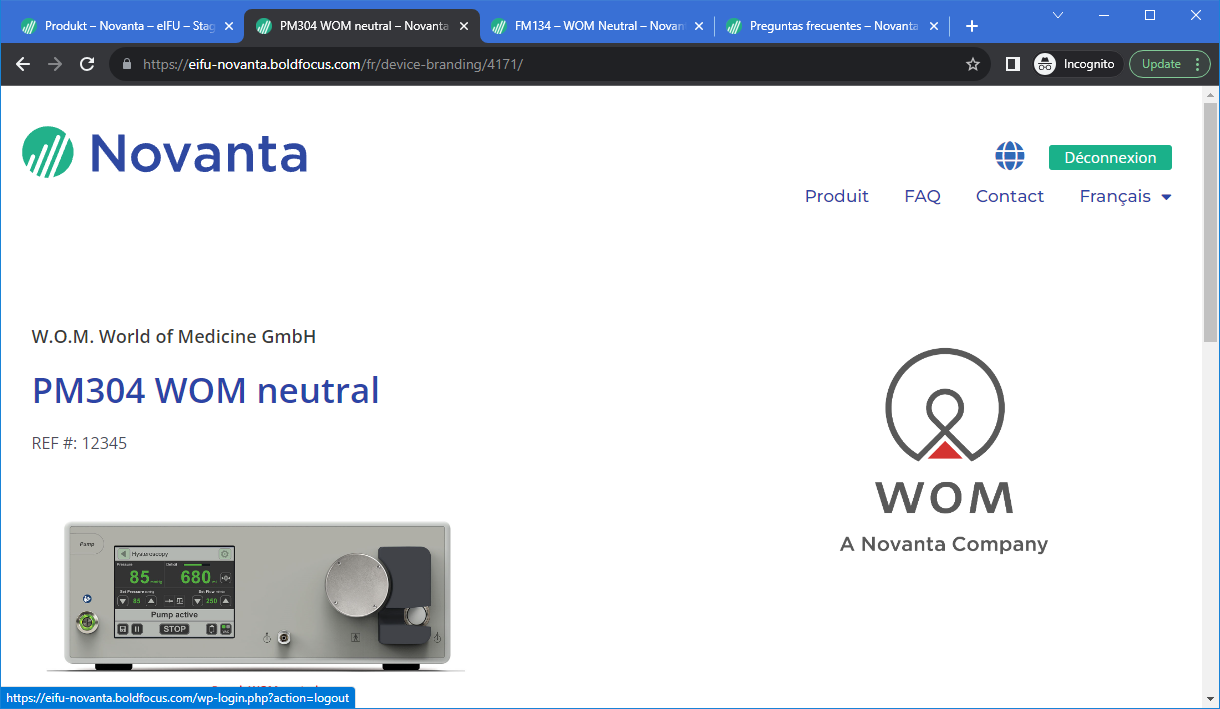Open the tab search chevron
Viewport: 1220px width, 709px height.
tap(1058, 15)
